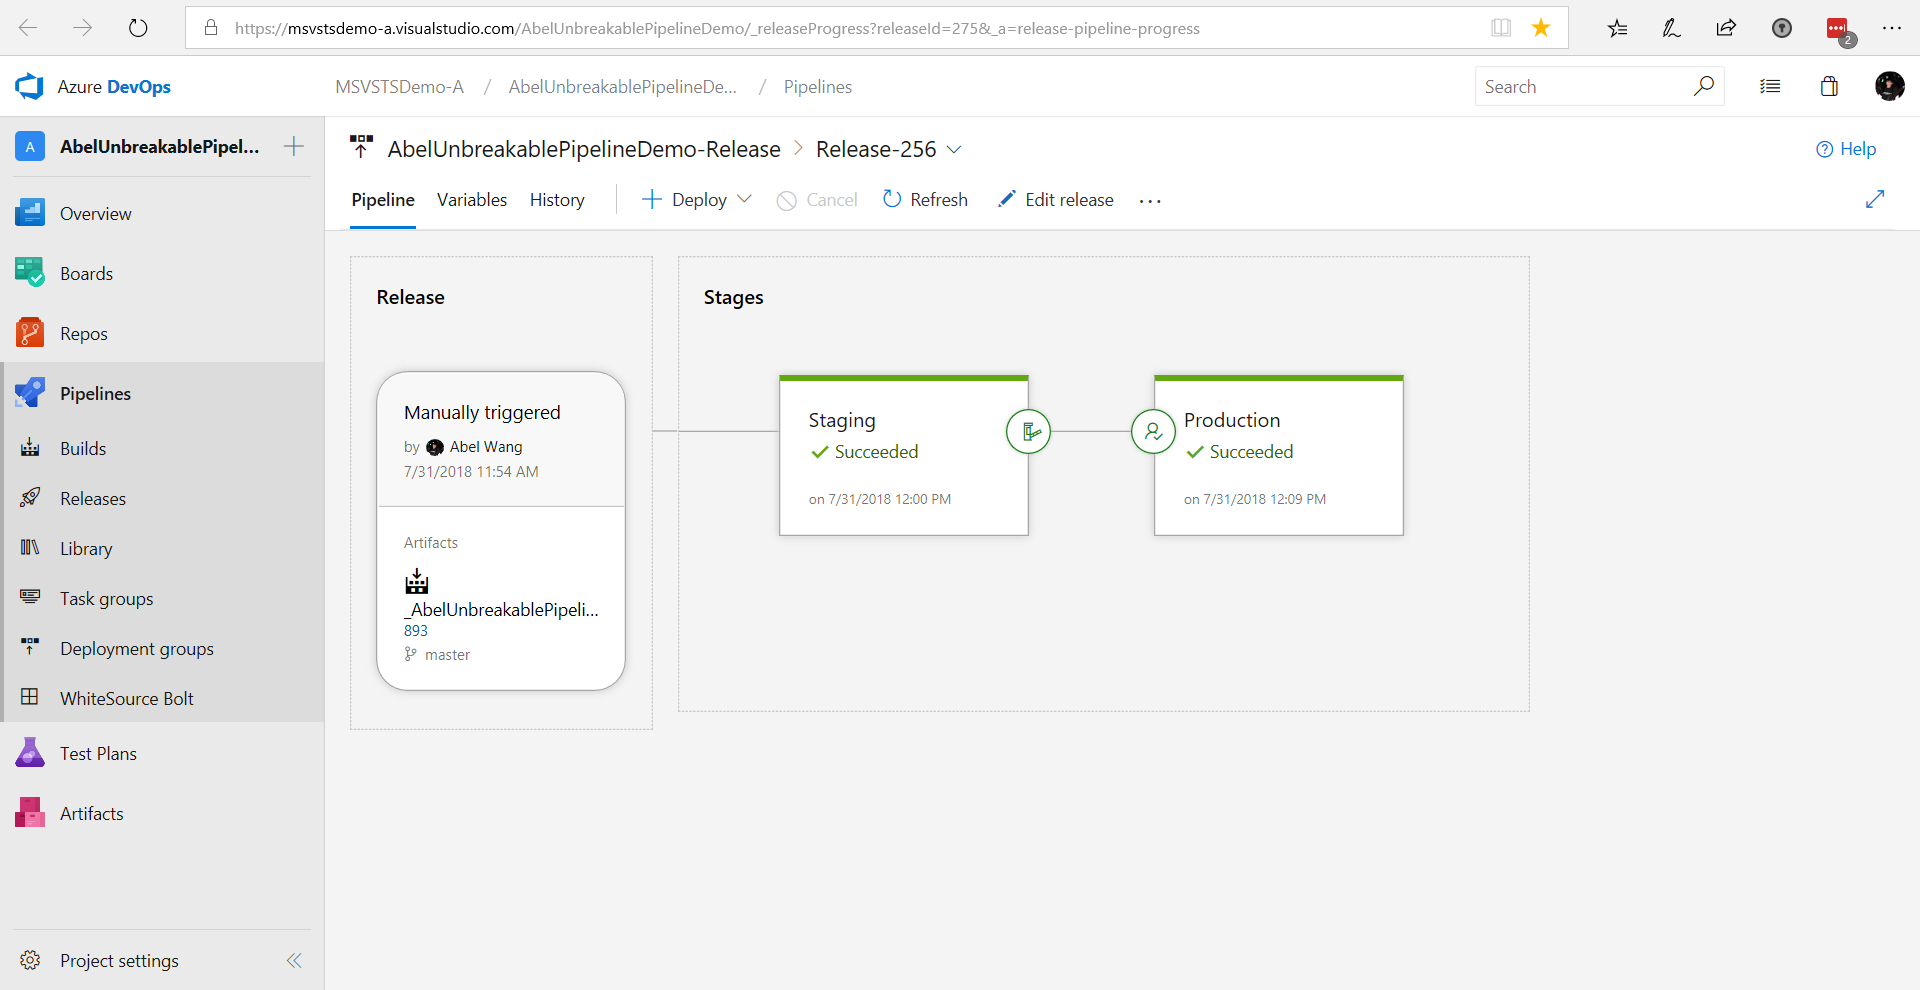This screenshot has width=1920, height=990.
Task: Open Deployment groups in sidebar
Action: tap(162, 648)
